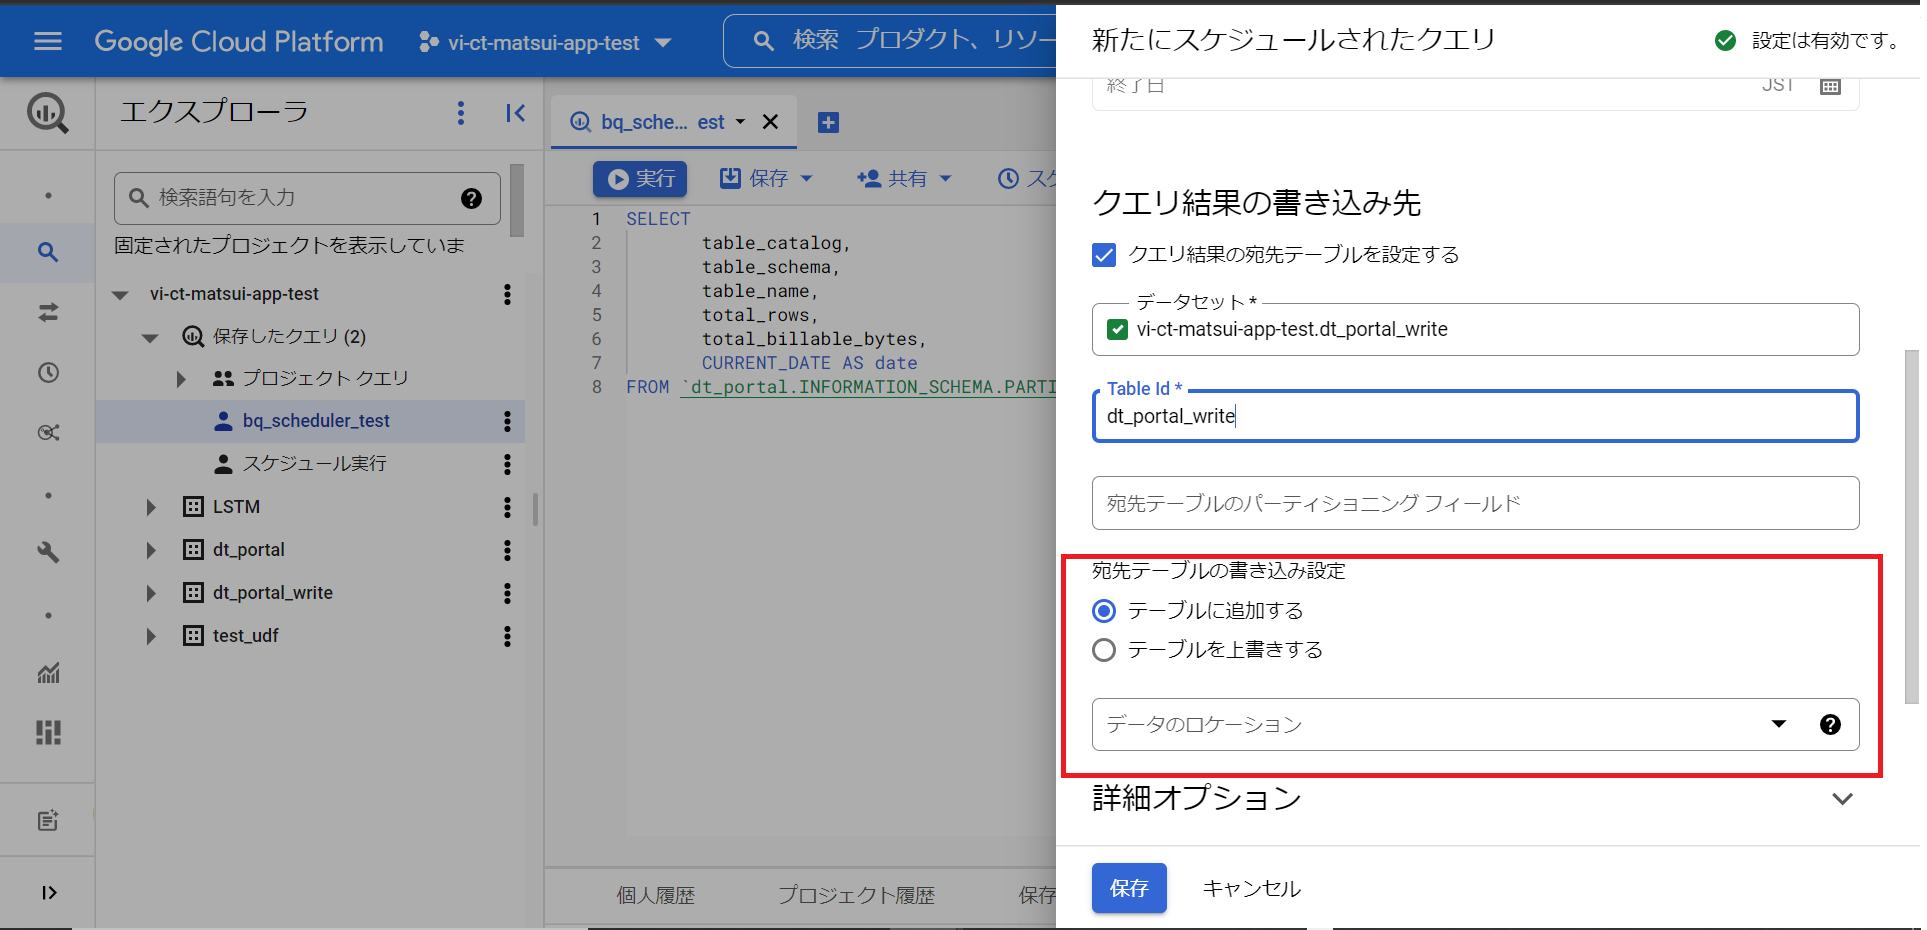Screen dimensions: 1927x930
Task: Open options for bq_scheduler_test query
Action: tap(507, 421)
